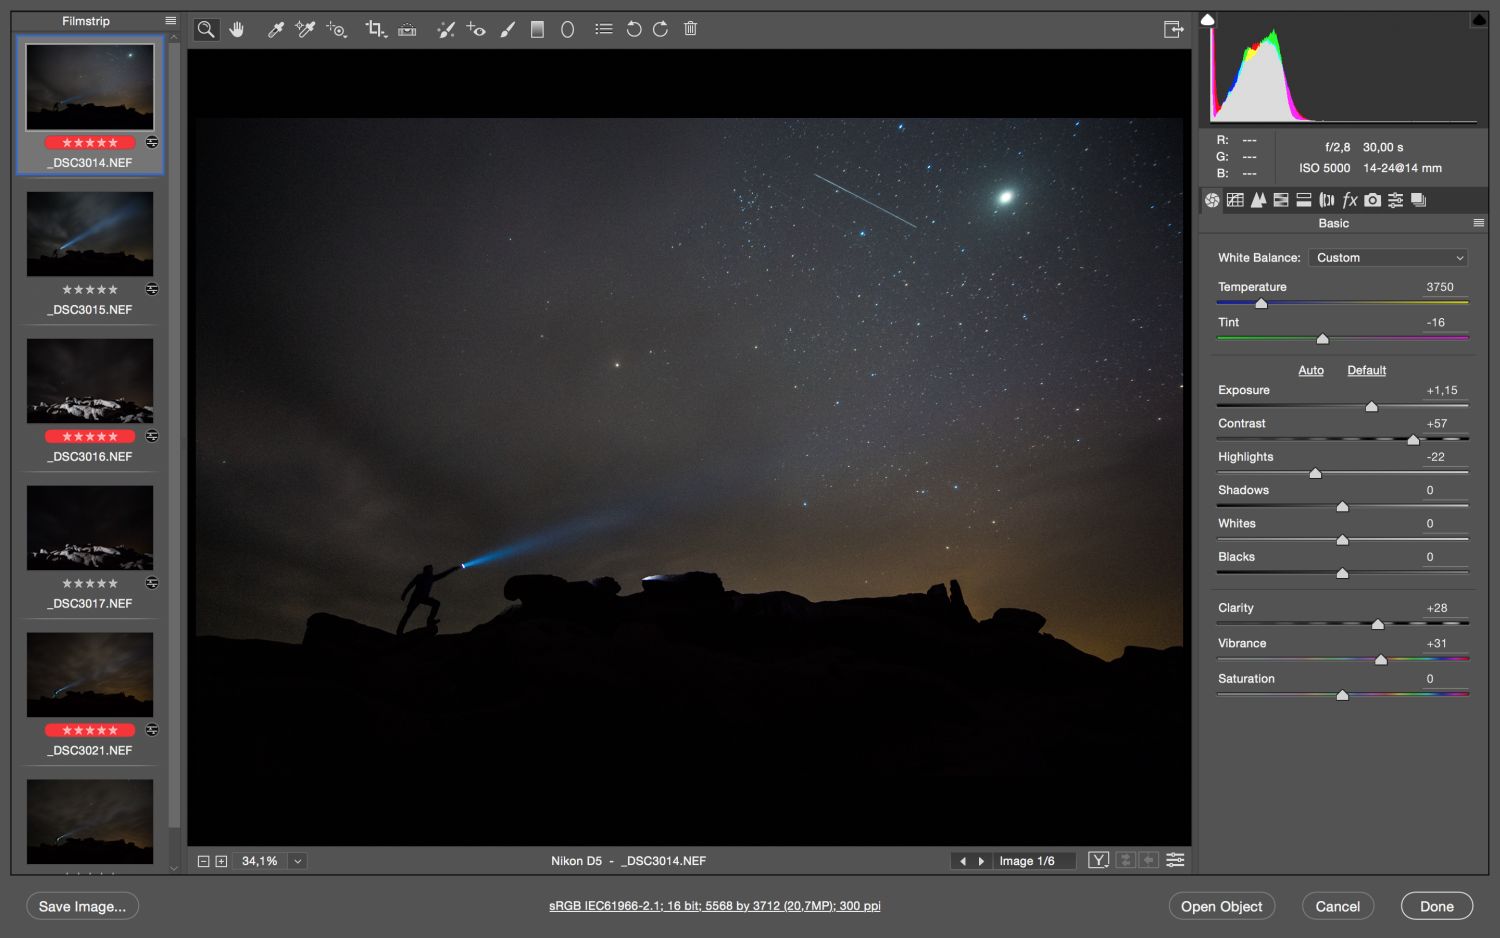1500x938 pixels.
Task: Expand the zoom level dropdown
Action: (x=298, y=861)
